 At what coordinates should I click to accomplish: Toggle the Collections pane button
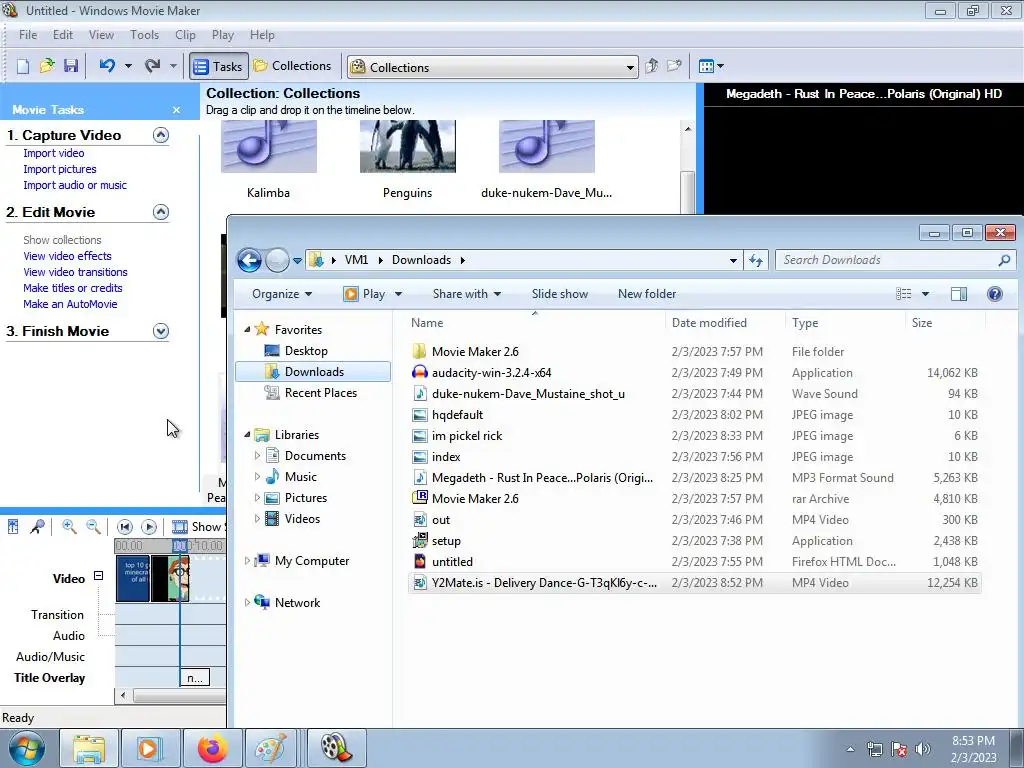(x=292, y=66)
